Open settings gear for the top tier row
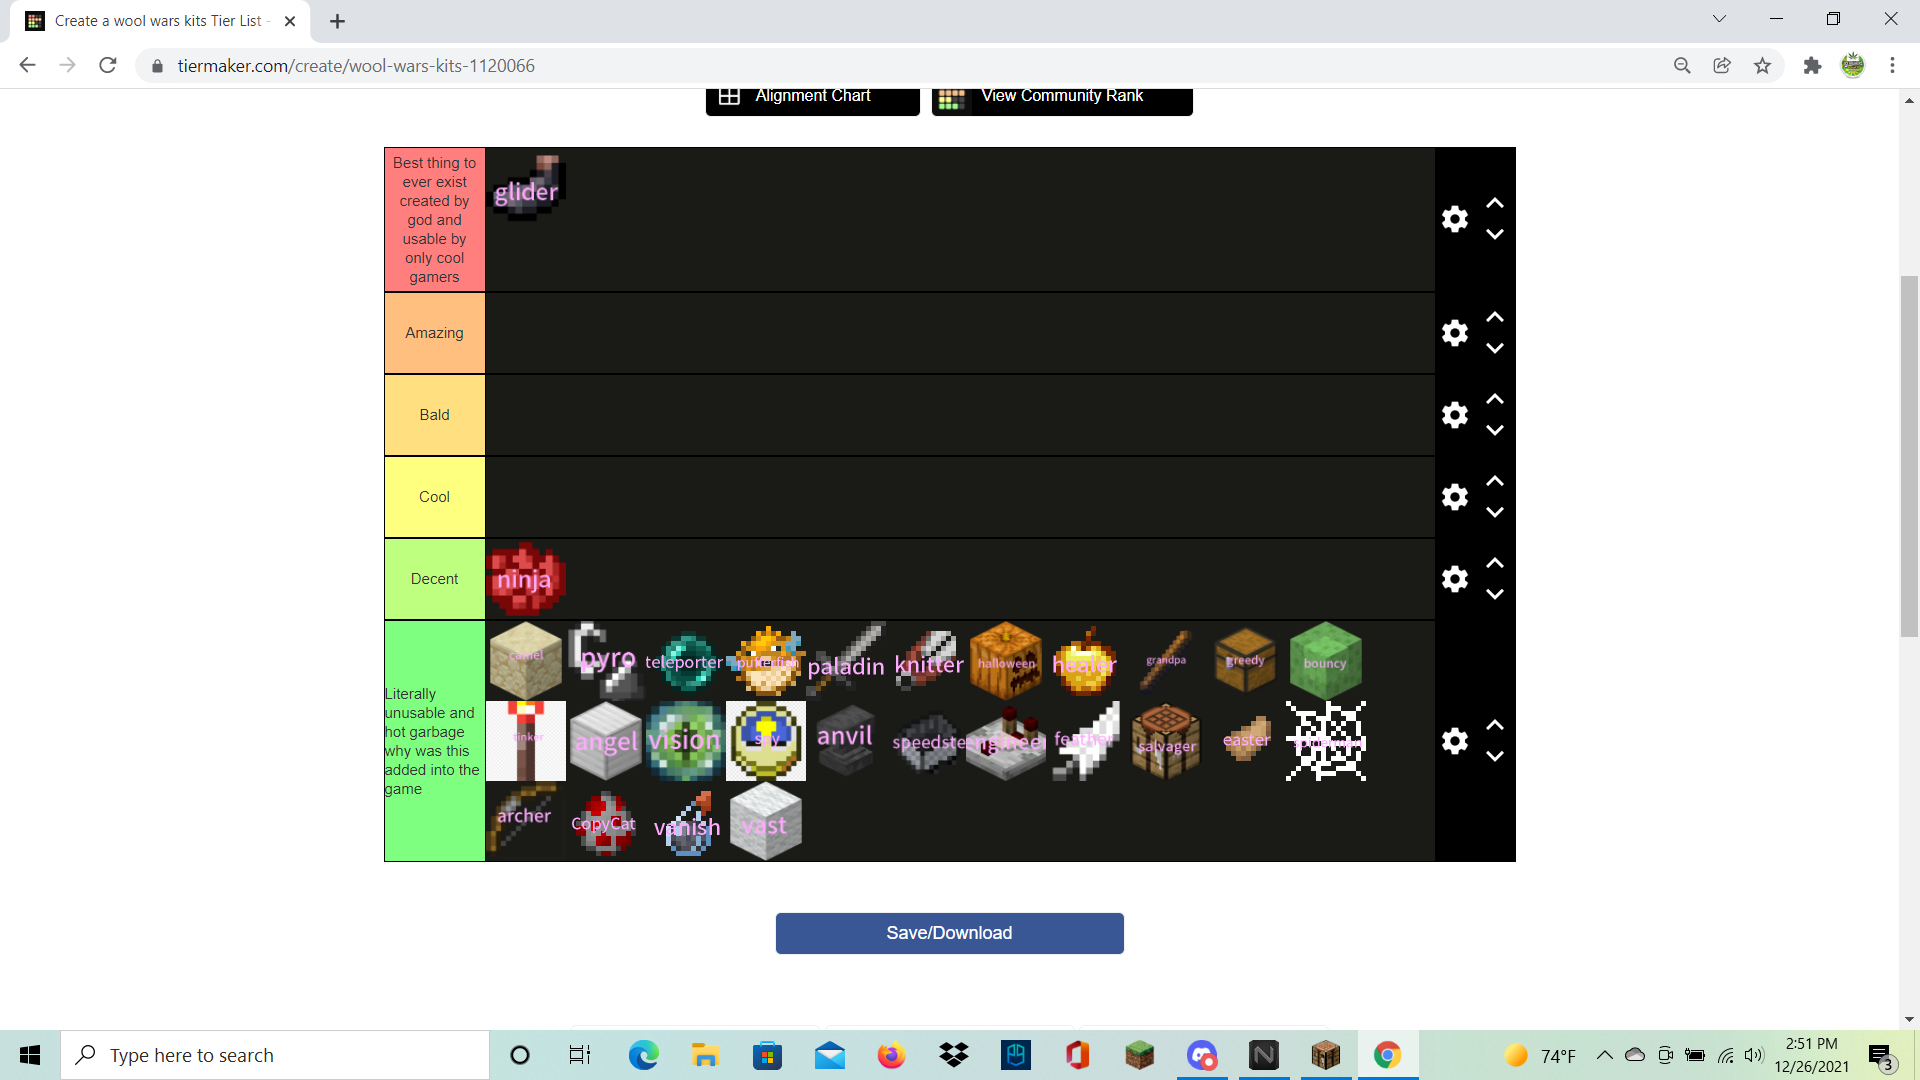 click(x=1455, y=219)
